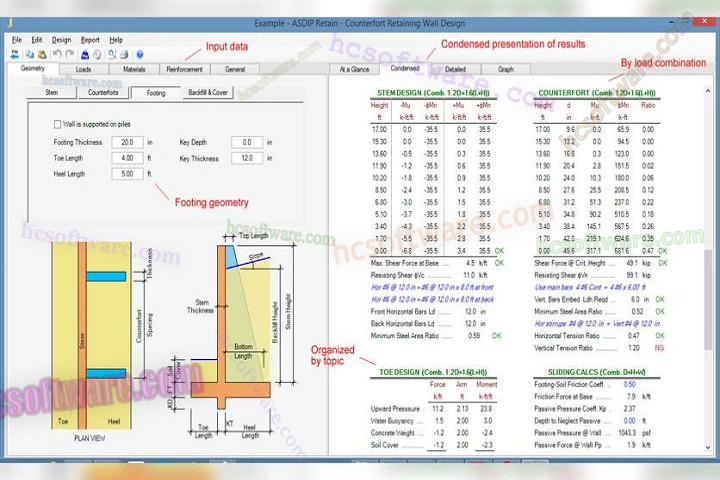Click the 'Back Horizontal Bars Ld' row label
The height and width of the screenshot is (480, 720).
coord(402,323)
